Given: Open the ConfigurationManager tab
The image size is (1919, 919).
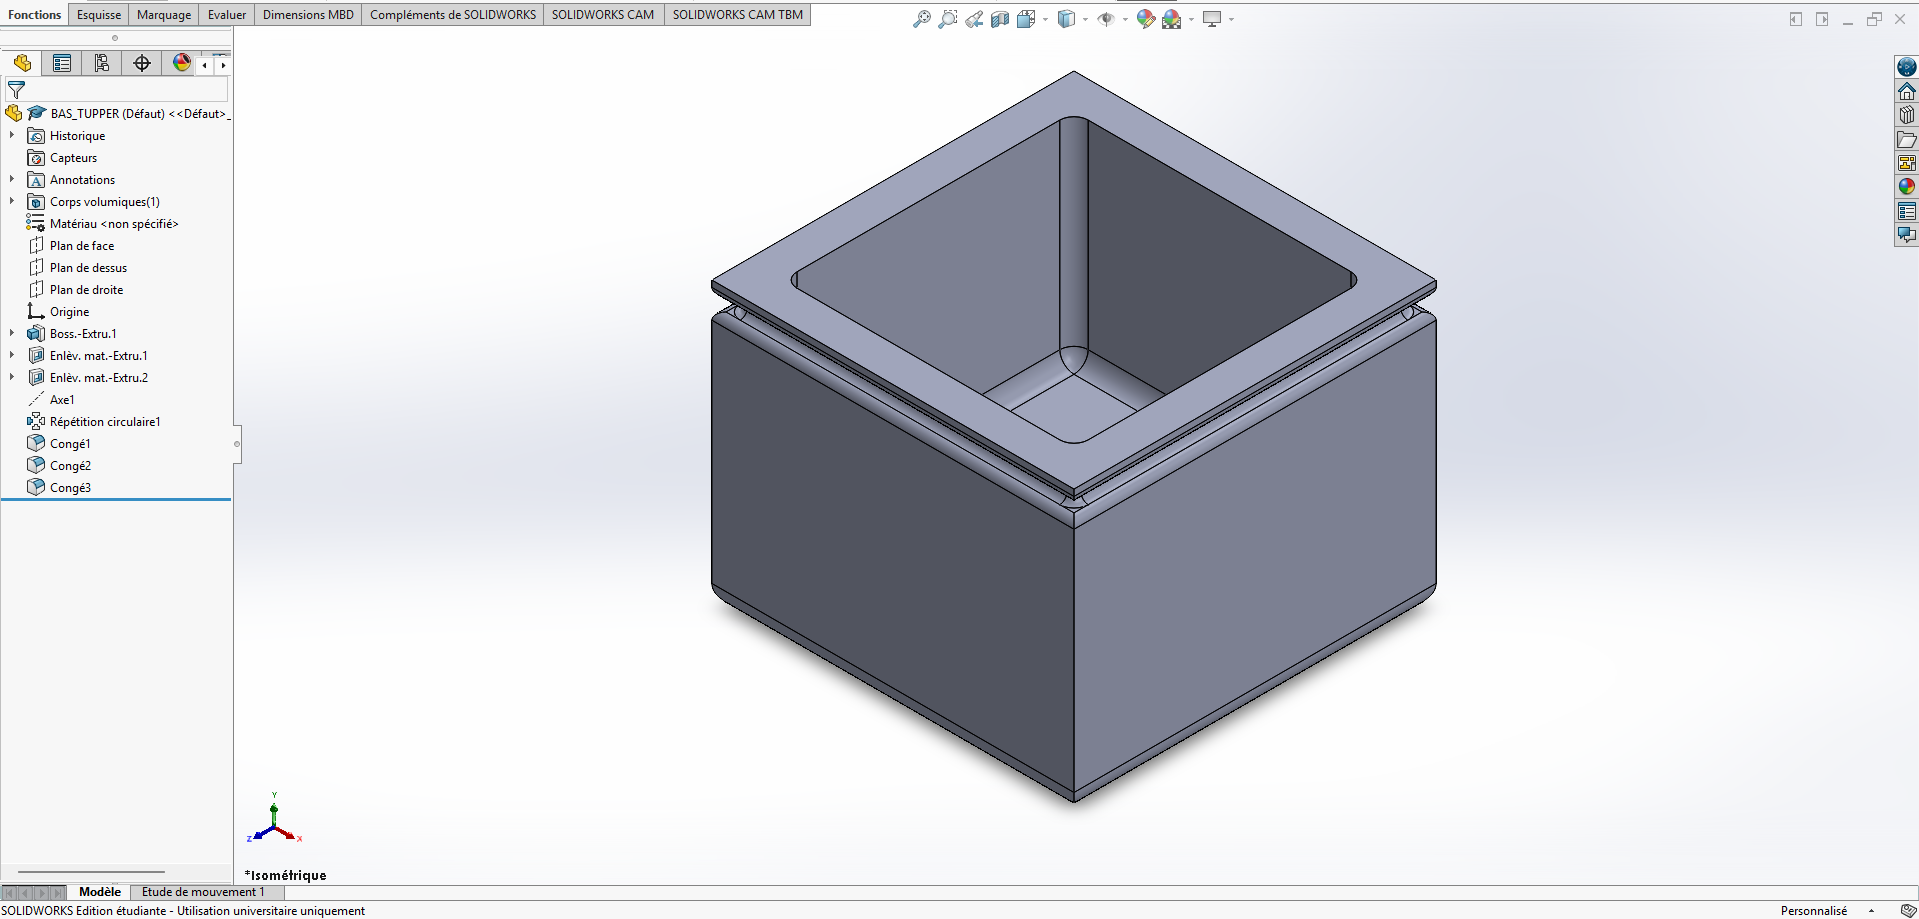Looking at the screenshot, I should [x=102, y=64].
